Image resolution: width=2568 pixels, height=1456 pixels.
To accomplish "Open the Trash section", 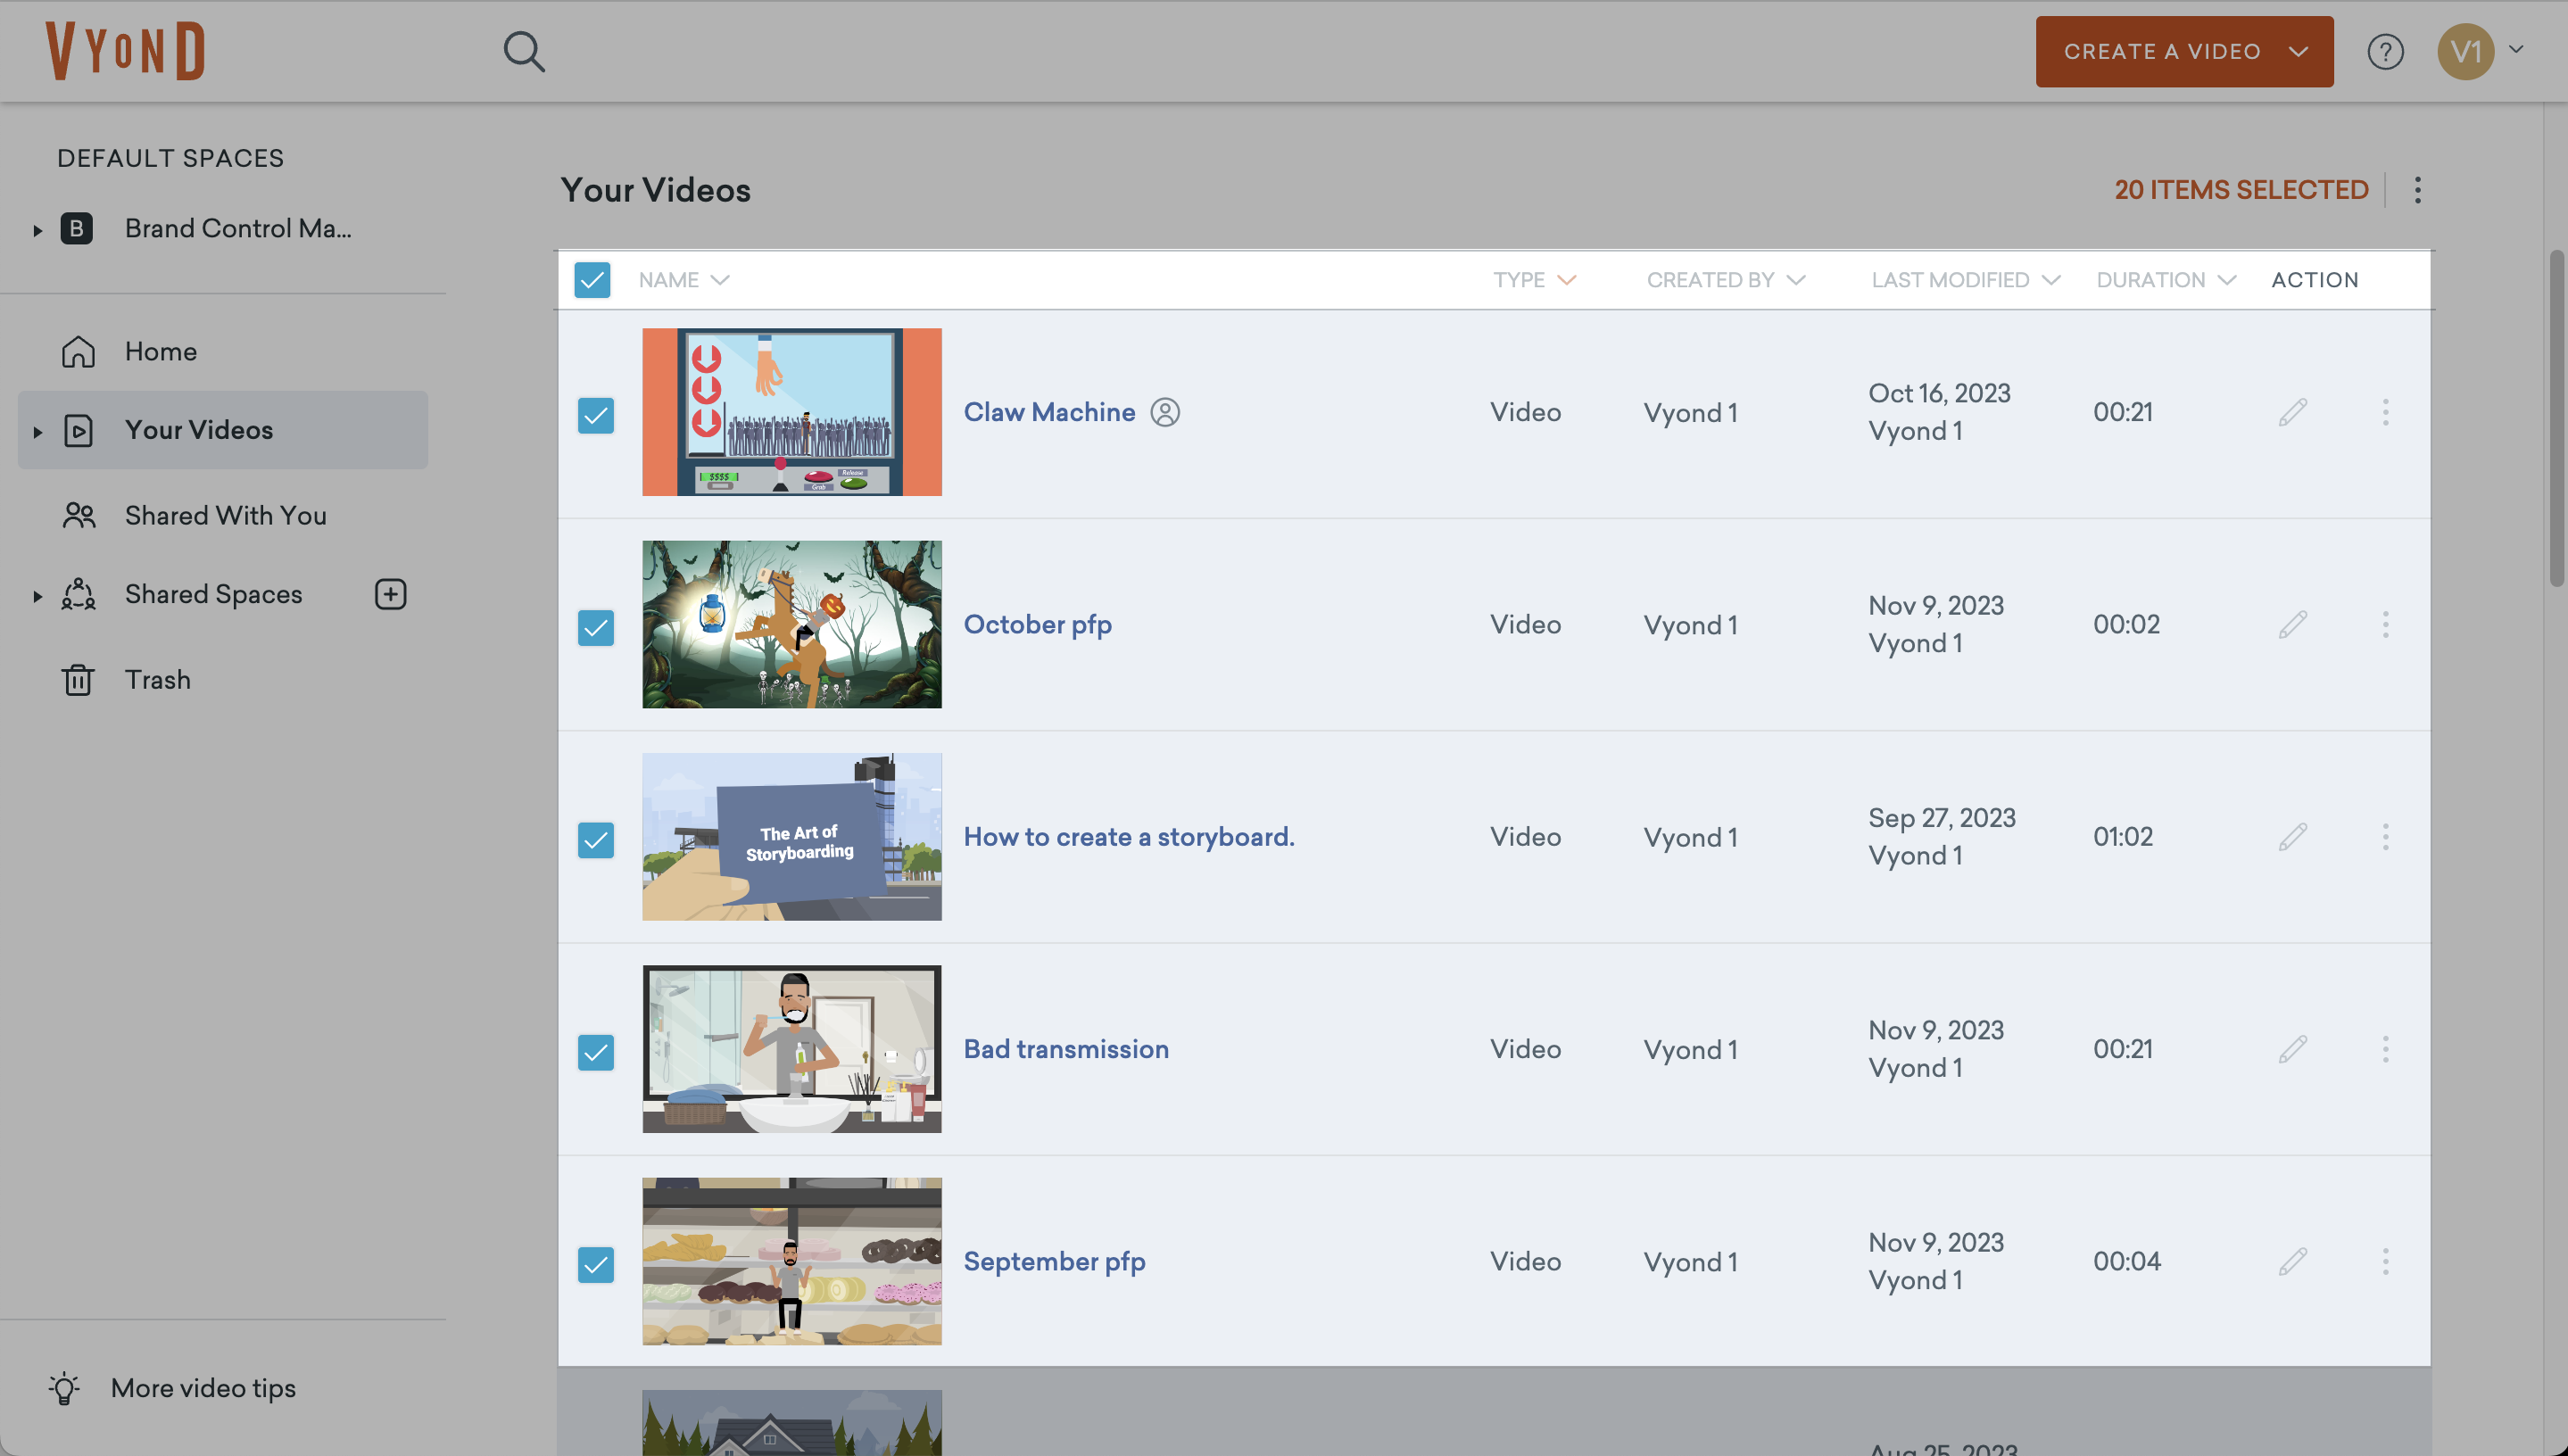I will click(157, 679).
